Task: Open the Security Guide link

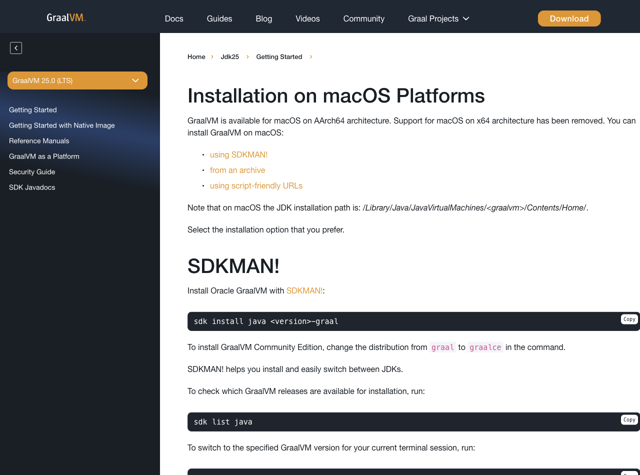Action: [x=32, y=172]
